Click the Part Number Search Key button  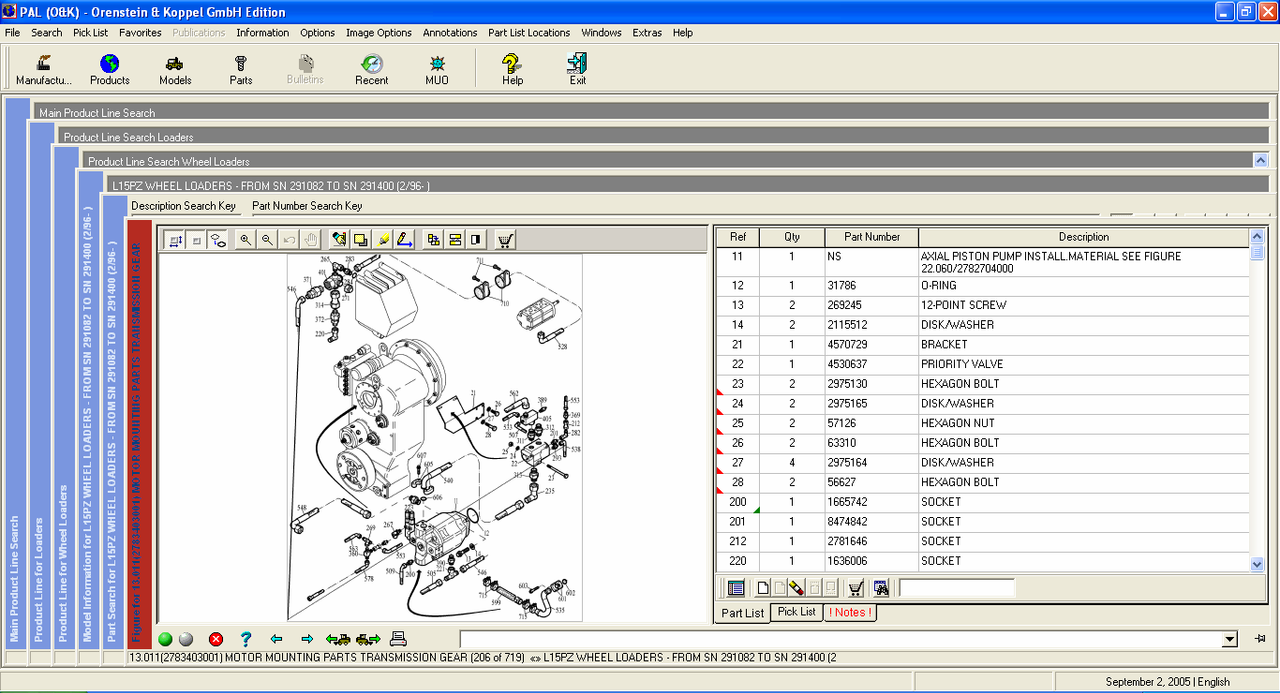[x=307, y=206]
